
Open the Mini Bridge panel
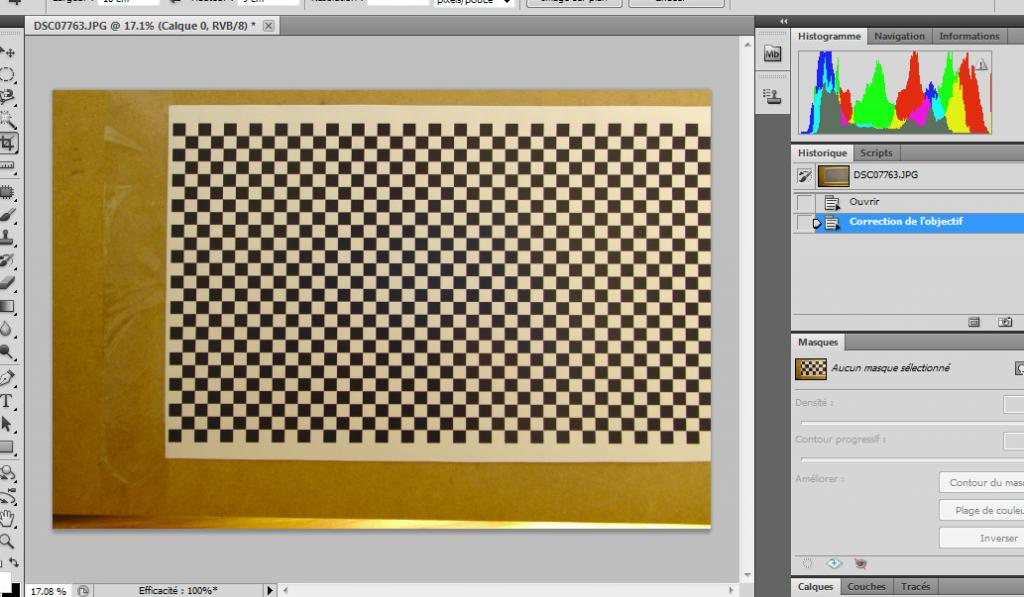coord(773,54)
